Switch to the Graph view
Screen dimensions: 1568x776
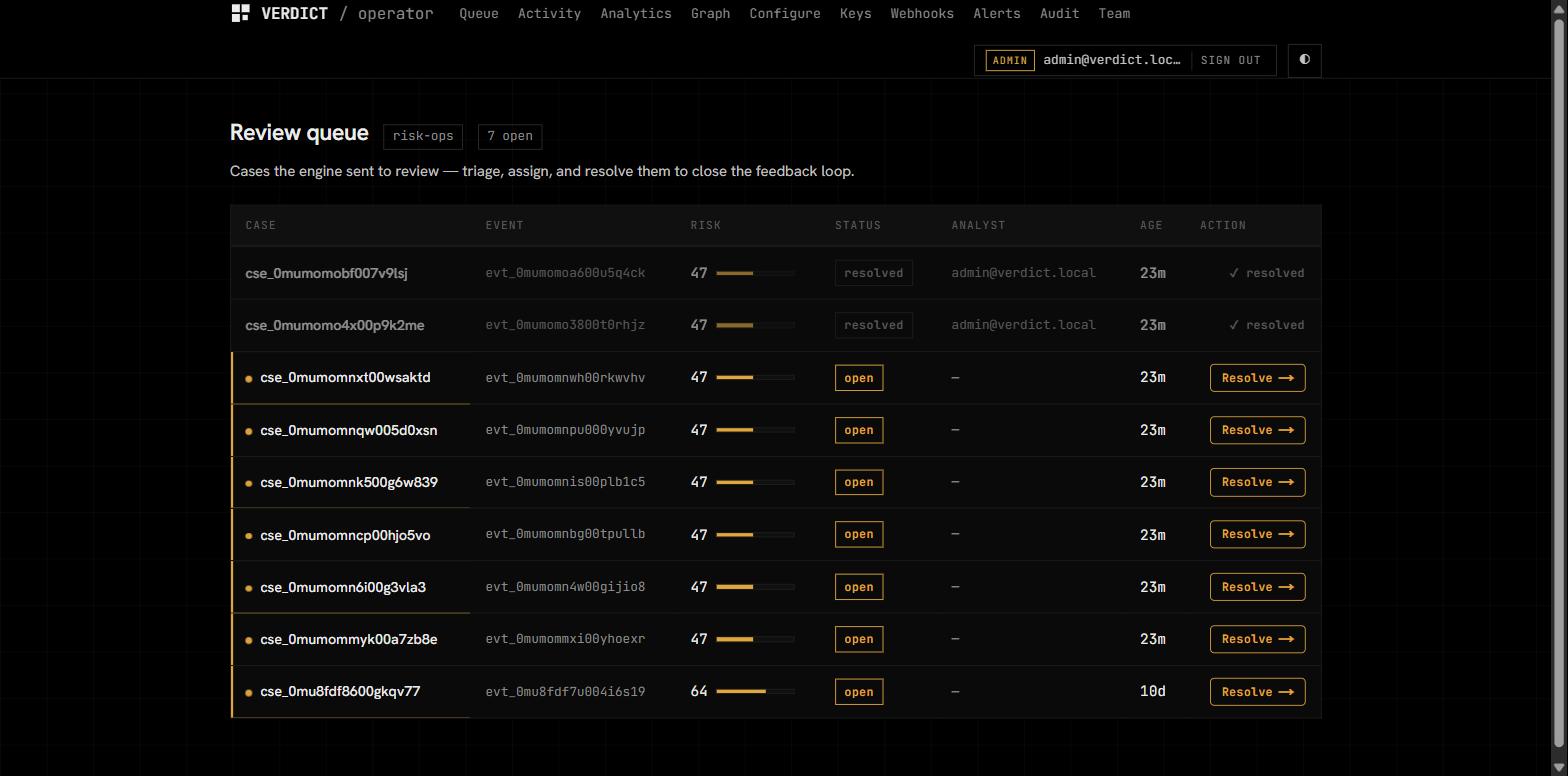point(710,14)
